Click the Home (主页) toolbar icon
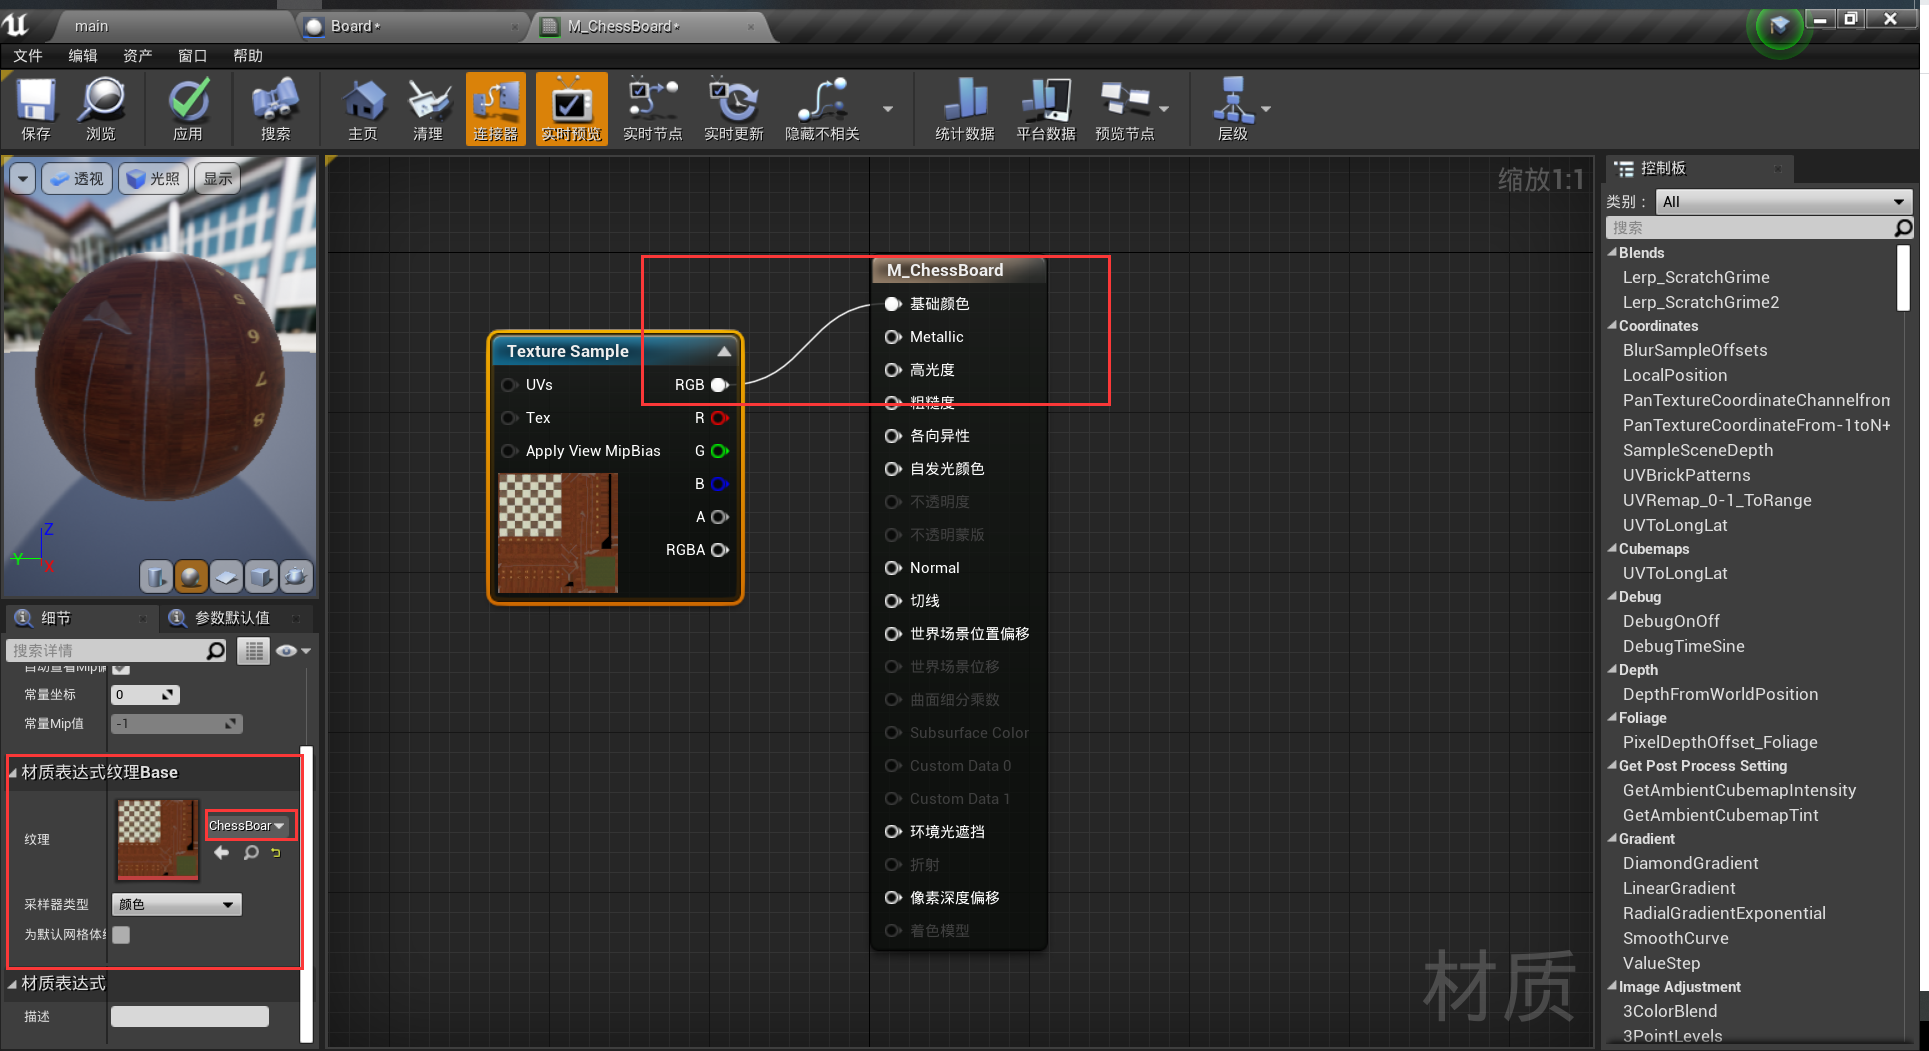1929x1051 pixels. [362, 108]
